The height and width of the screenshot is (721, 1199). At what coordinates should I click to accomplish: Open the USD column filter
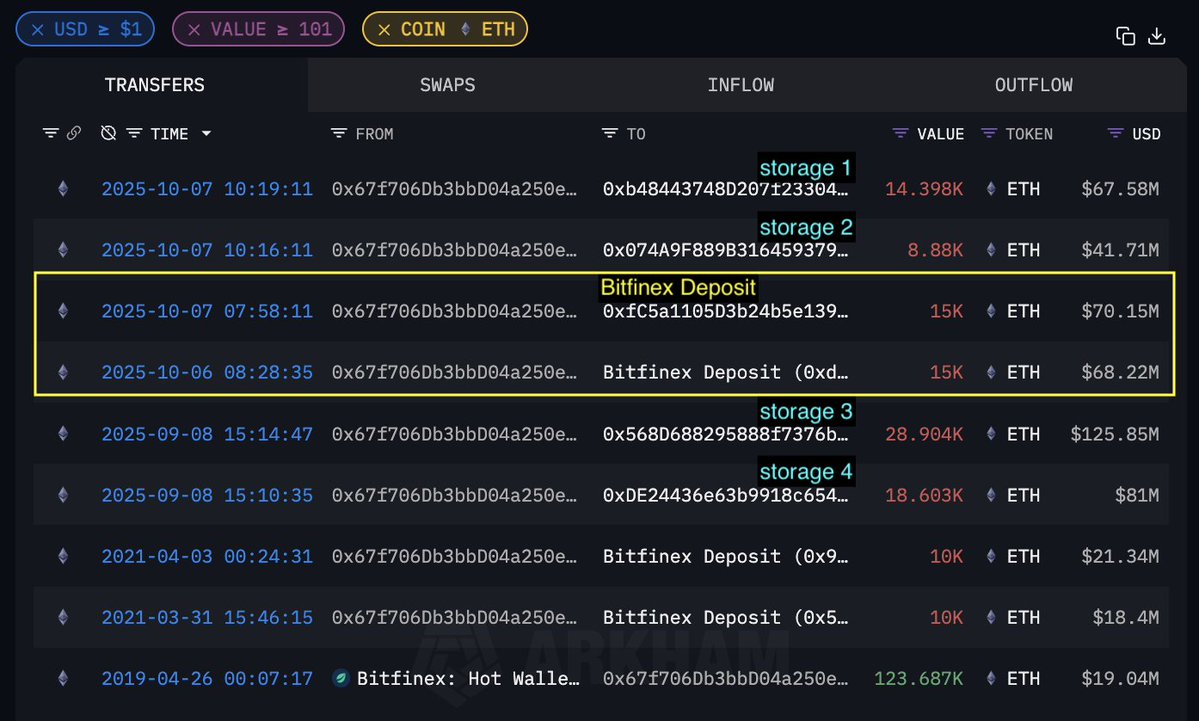1116,133
